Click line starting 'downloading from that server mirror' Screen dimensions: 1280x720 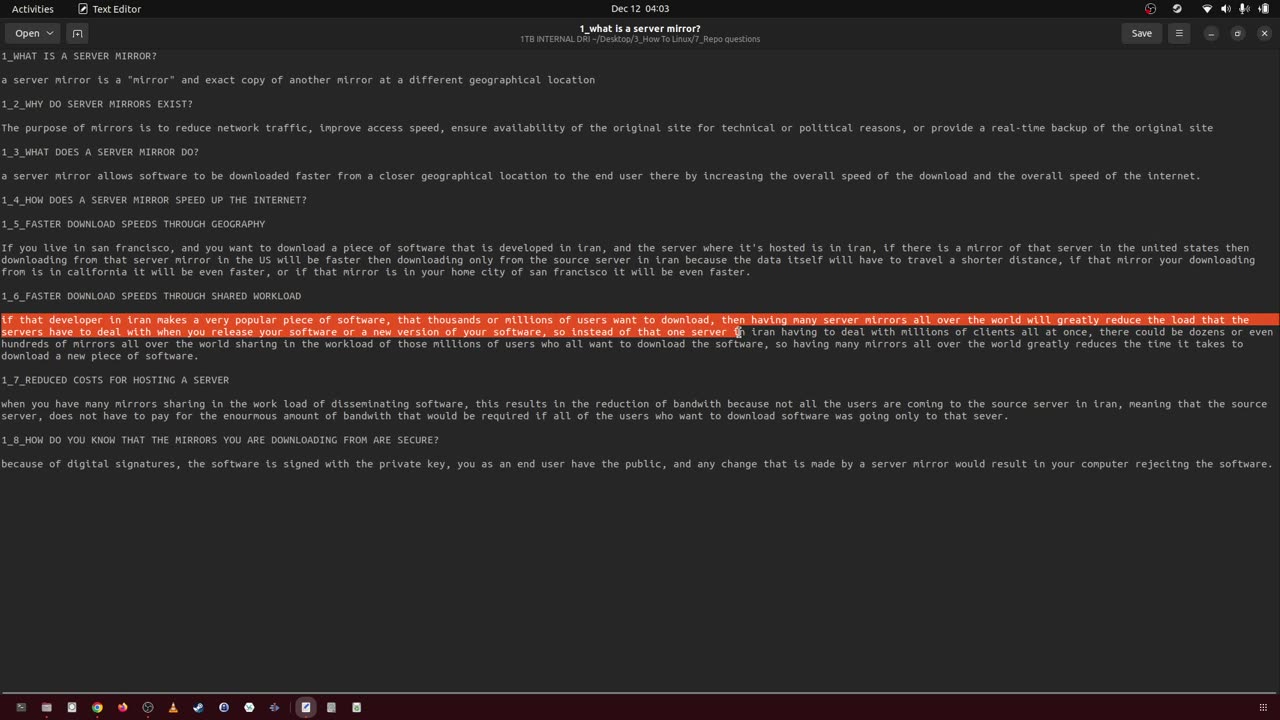628,260
